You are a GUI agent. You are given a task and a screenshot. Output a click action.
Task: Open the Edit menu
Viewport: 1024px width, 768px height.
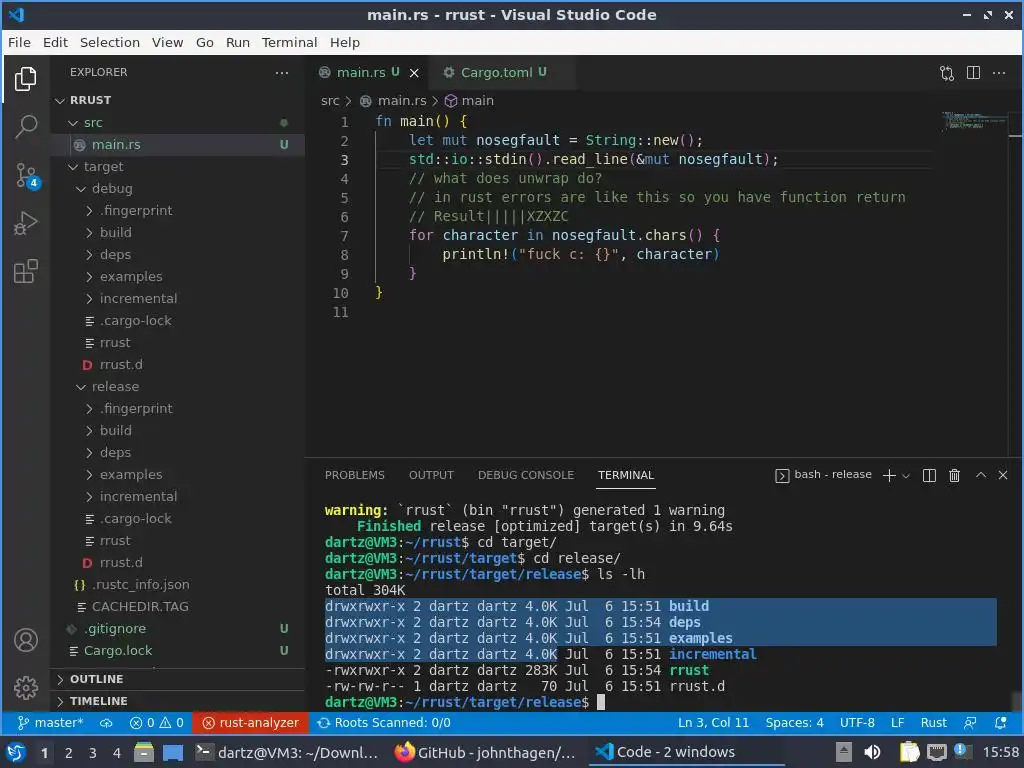coord(56,42)
